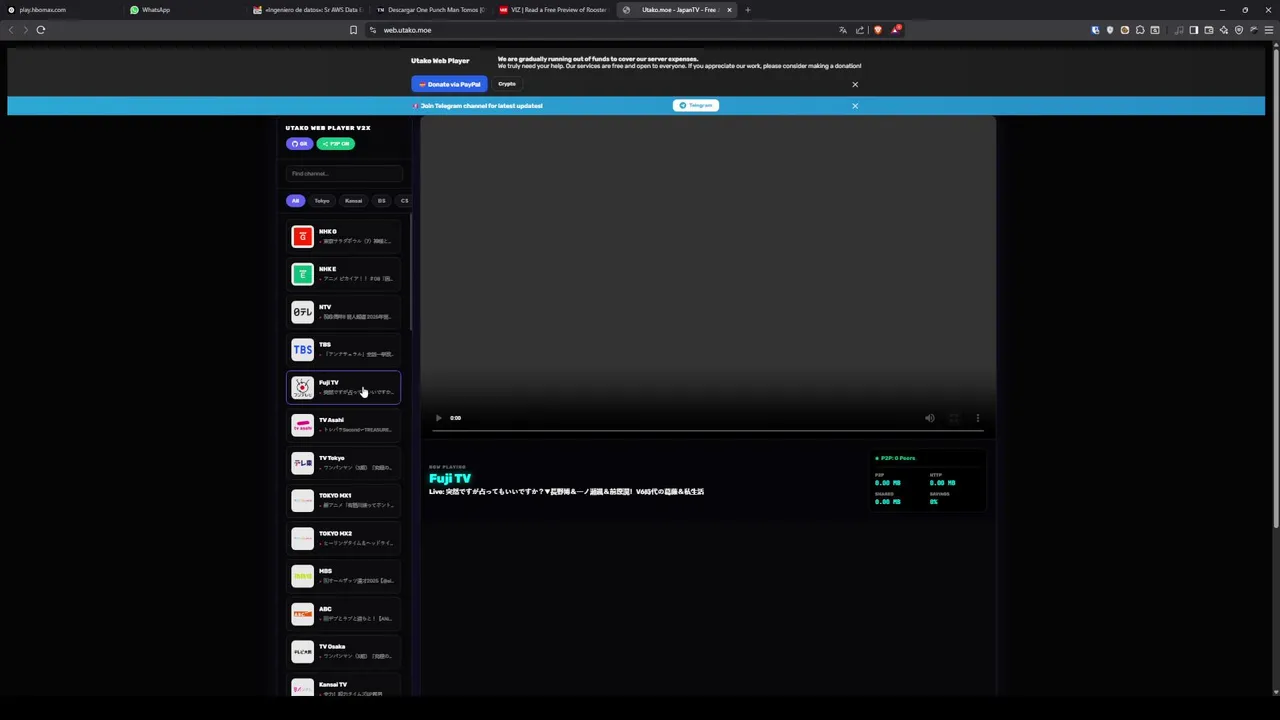This screenshot has height=720, width=1280.
Task: Toggle the P2P ON switch
Action: click(337, 144)
